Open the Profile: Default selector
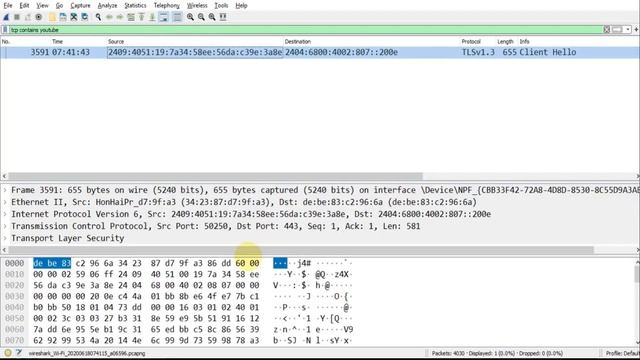 point(622,353)
